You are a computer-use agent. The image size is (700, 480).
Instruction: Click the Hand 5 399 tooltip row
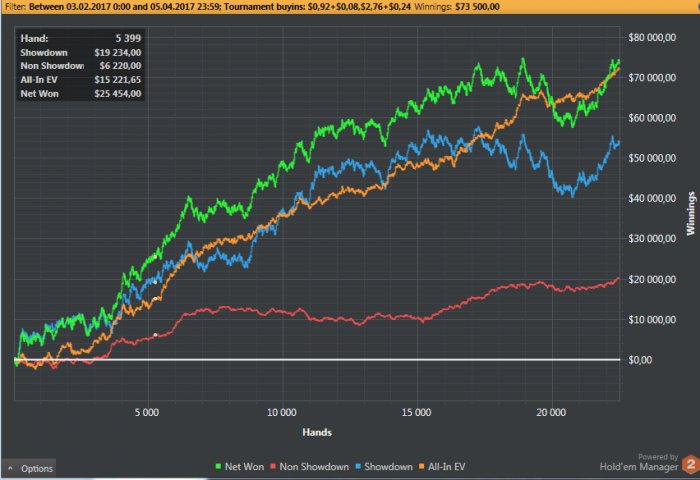click(80, 38)
